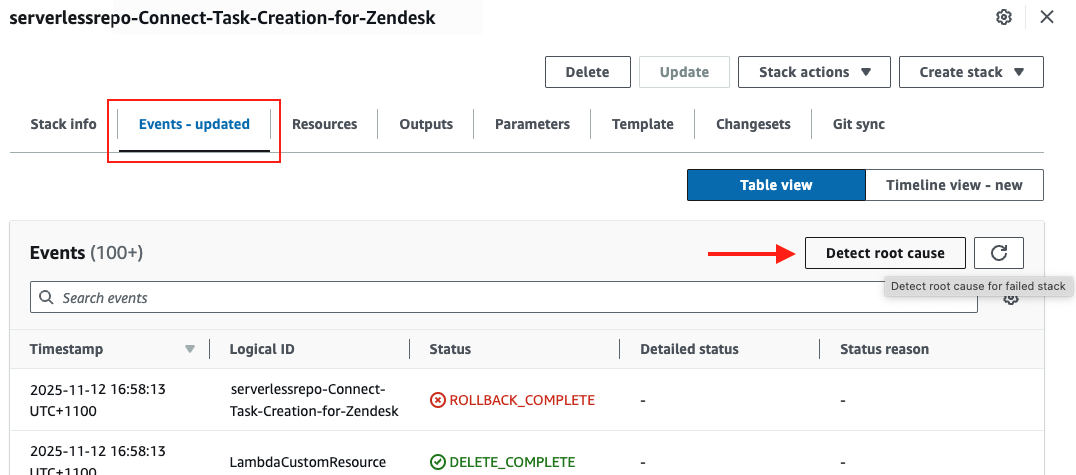Open the Changesets tab
Screen dimensions: 1076x475
(753, 124)
